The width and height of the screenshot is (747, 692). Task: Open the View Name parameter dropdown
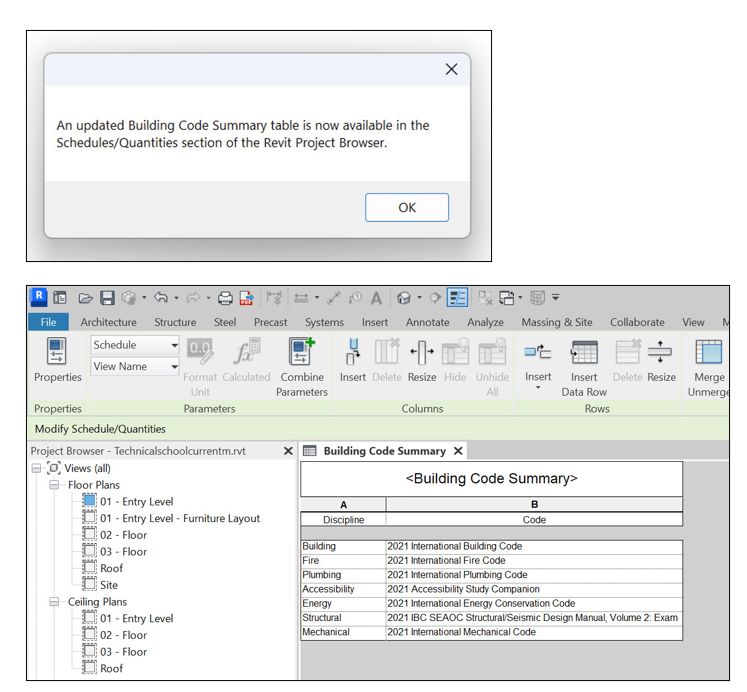point(135,366)
